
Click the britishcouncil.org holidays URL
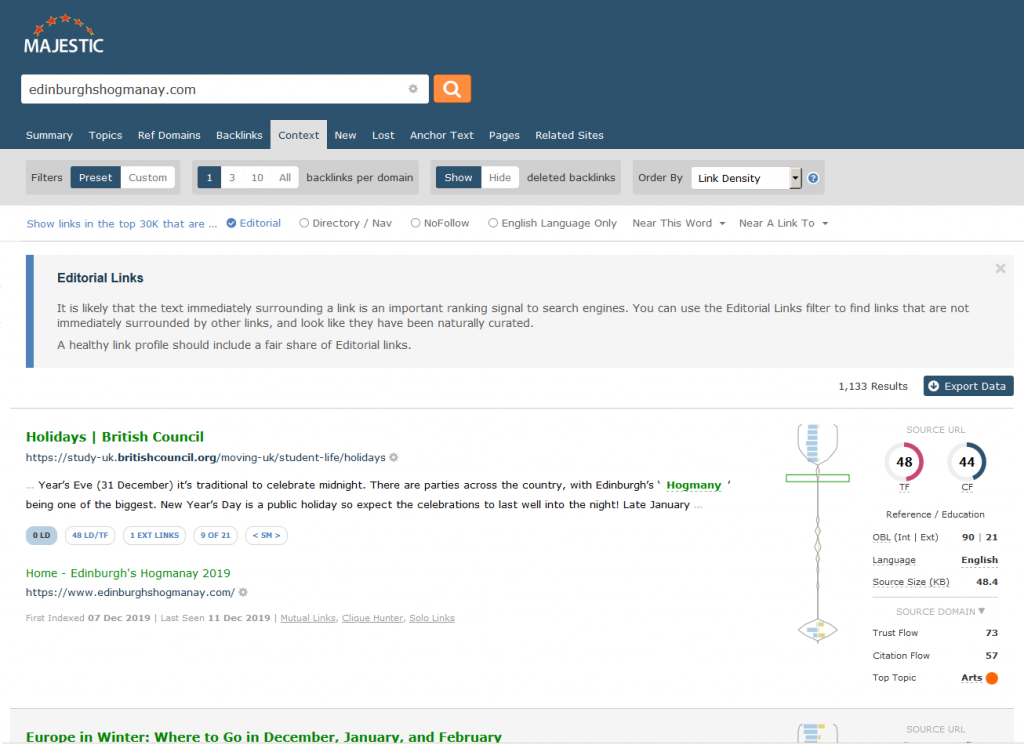(206, 458)
